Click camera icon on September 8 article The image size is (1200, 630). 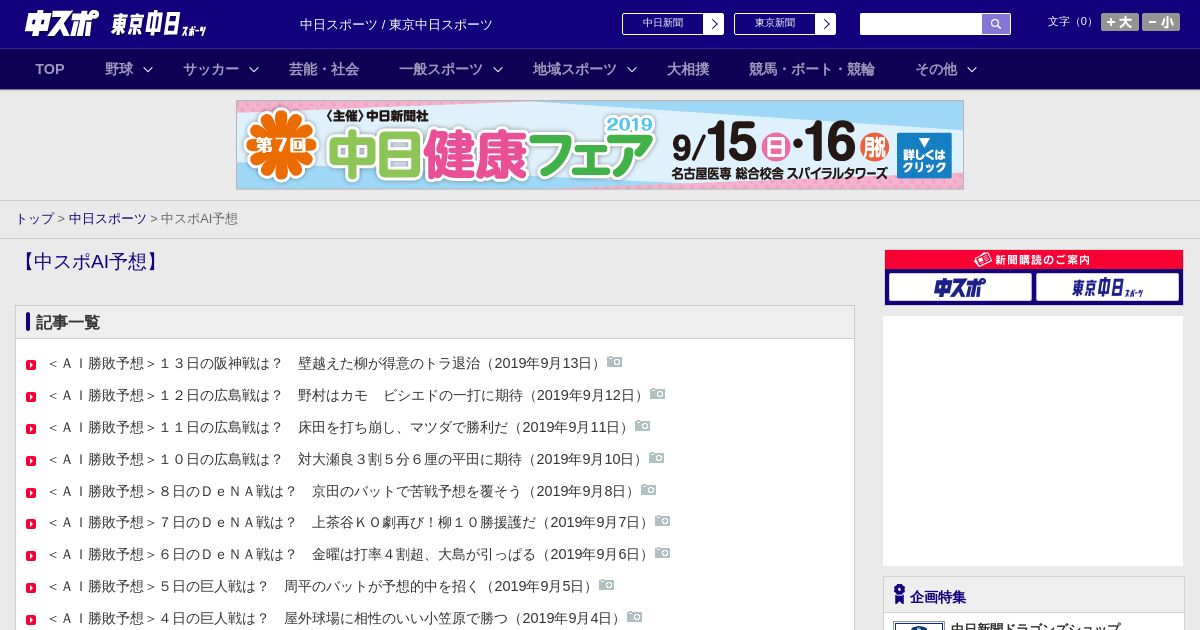[649, 490]
